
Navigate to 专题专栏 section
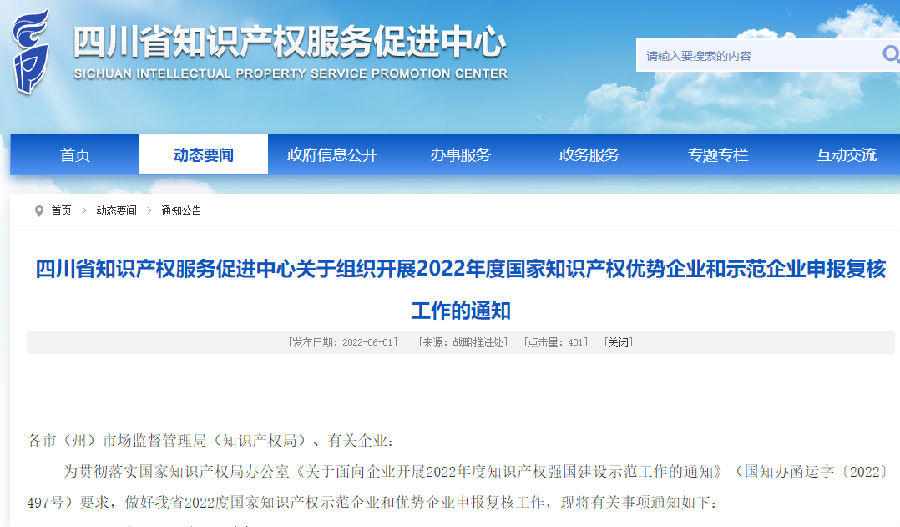[x=717, y=155]
